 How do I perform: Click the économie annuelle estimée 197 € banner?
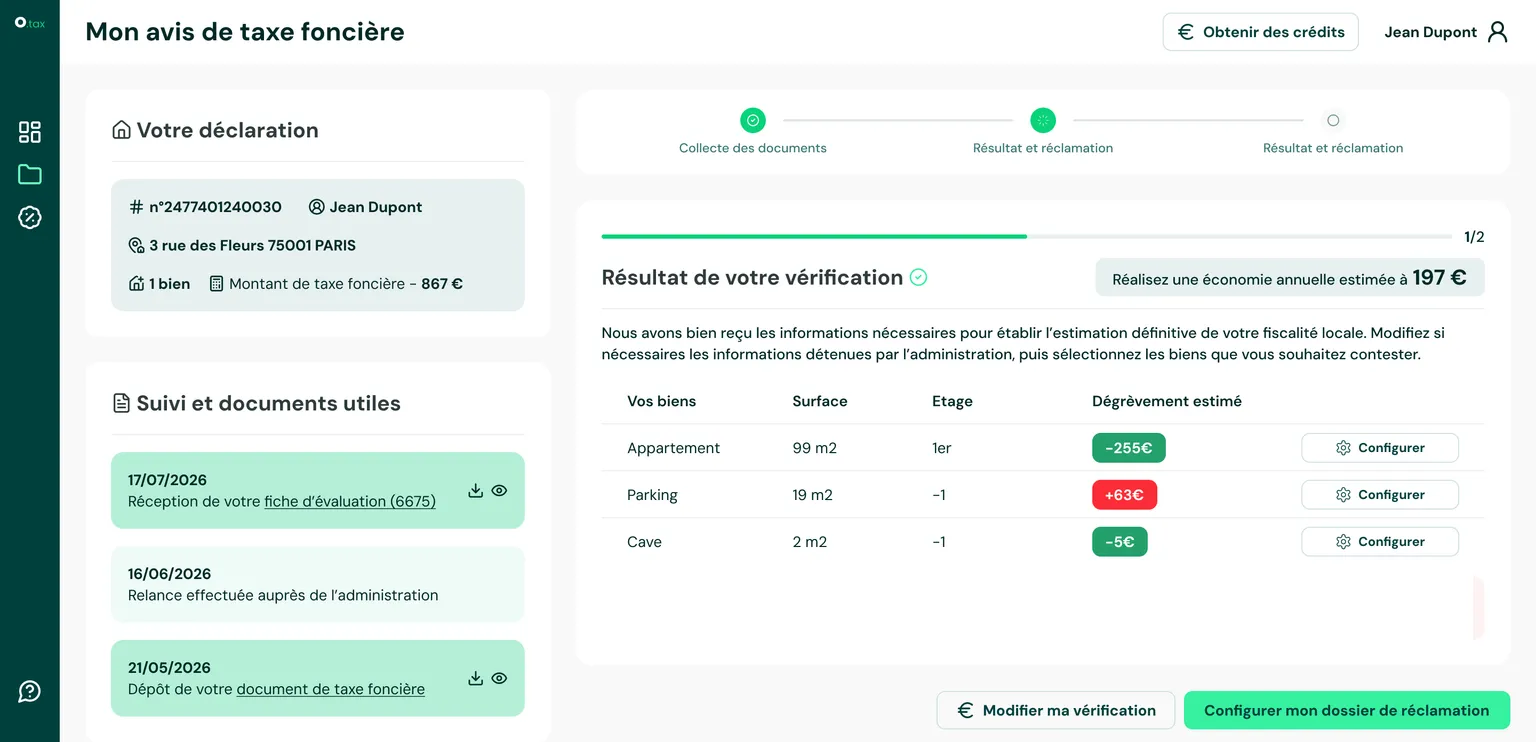[1290, 278]
